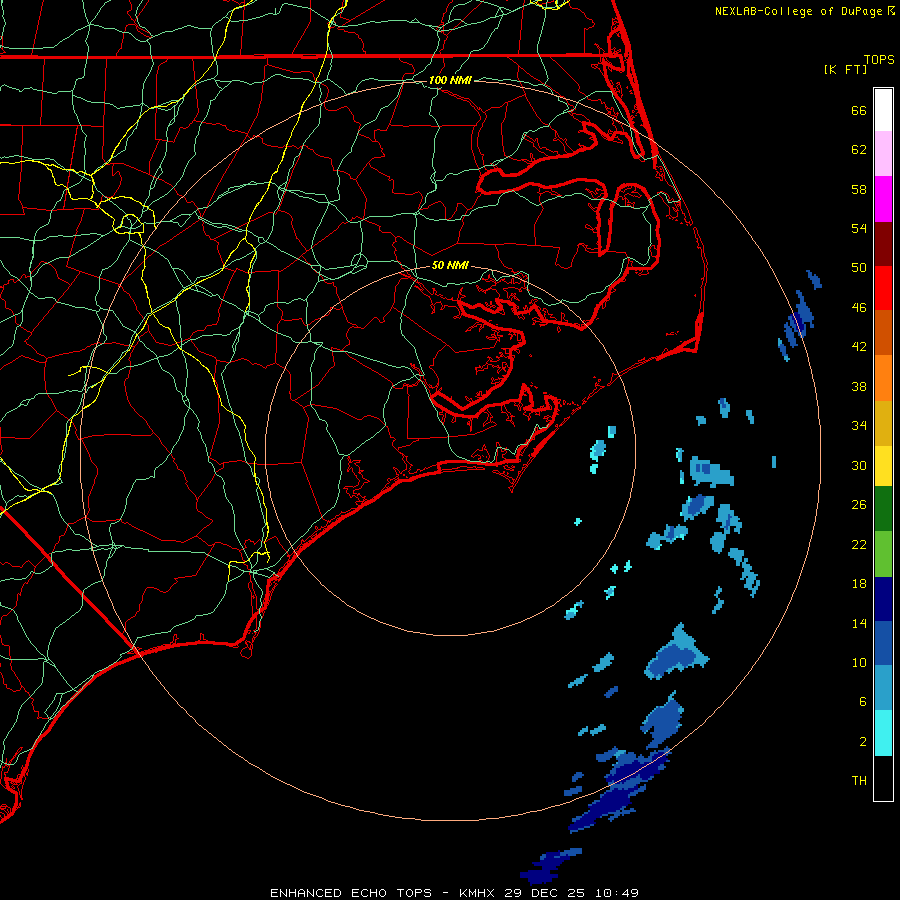Click the ENHANCED ECHO TOPS caption text
The image size is (900, 900).
(350, 893)
